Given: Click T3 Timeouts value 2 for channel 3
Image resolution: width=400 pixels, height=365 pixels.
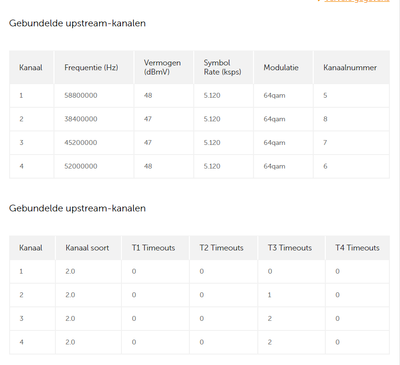Looking at the screenshot, I should 270,319.
